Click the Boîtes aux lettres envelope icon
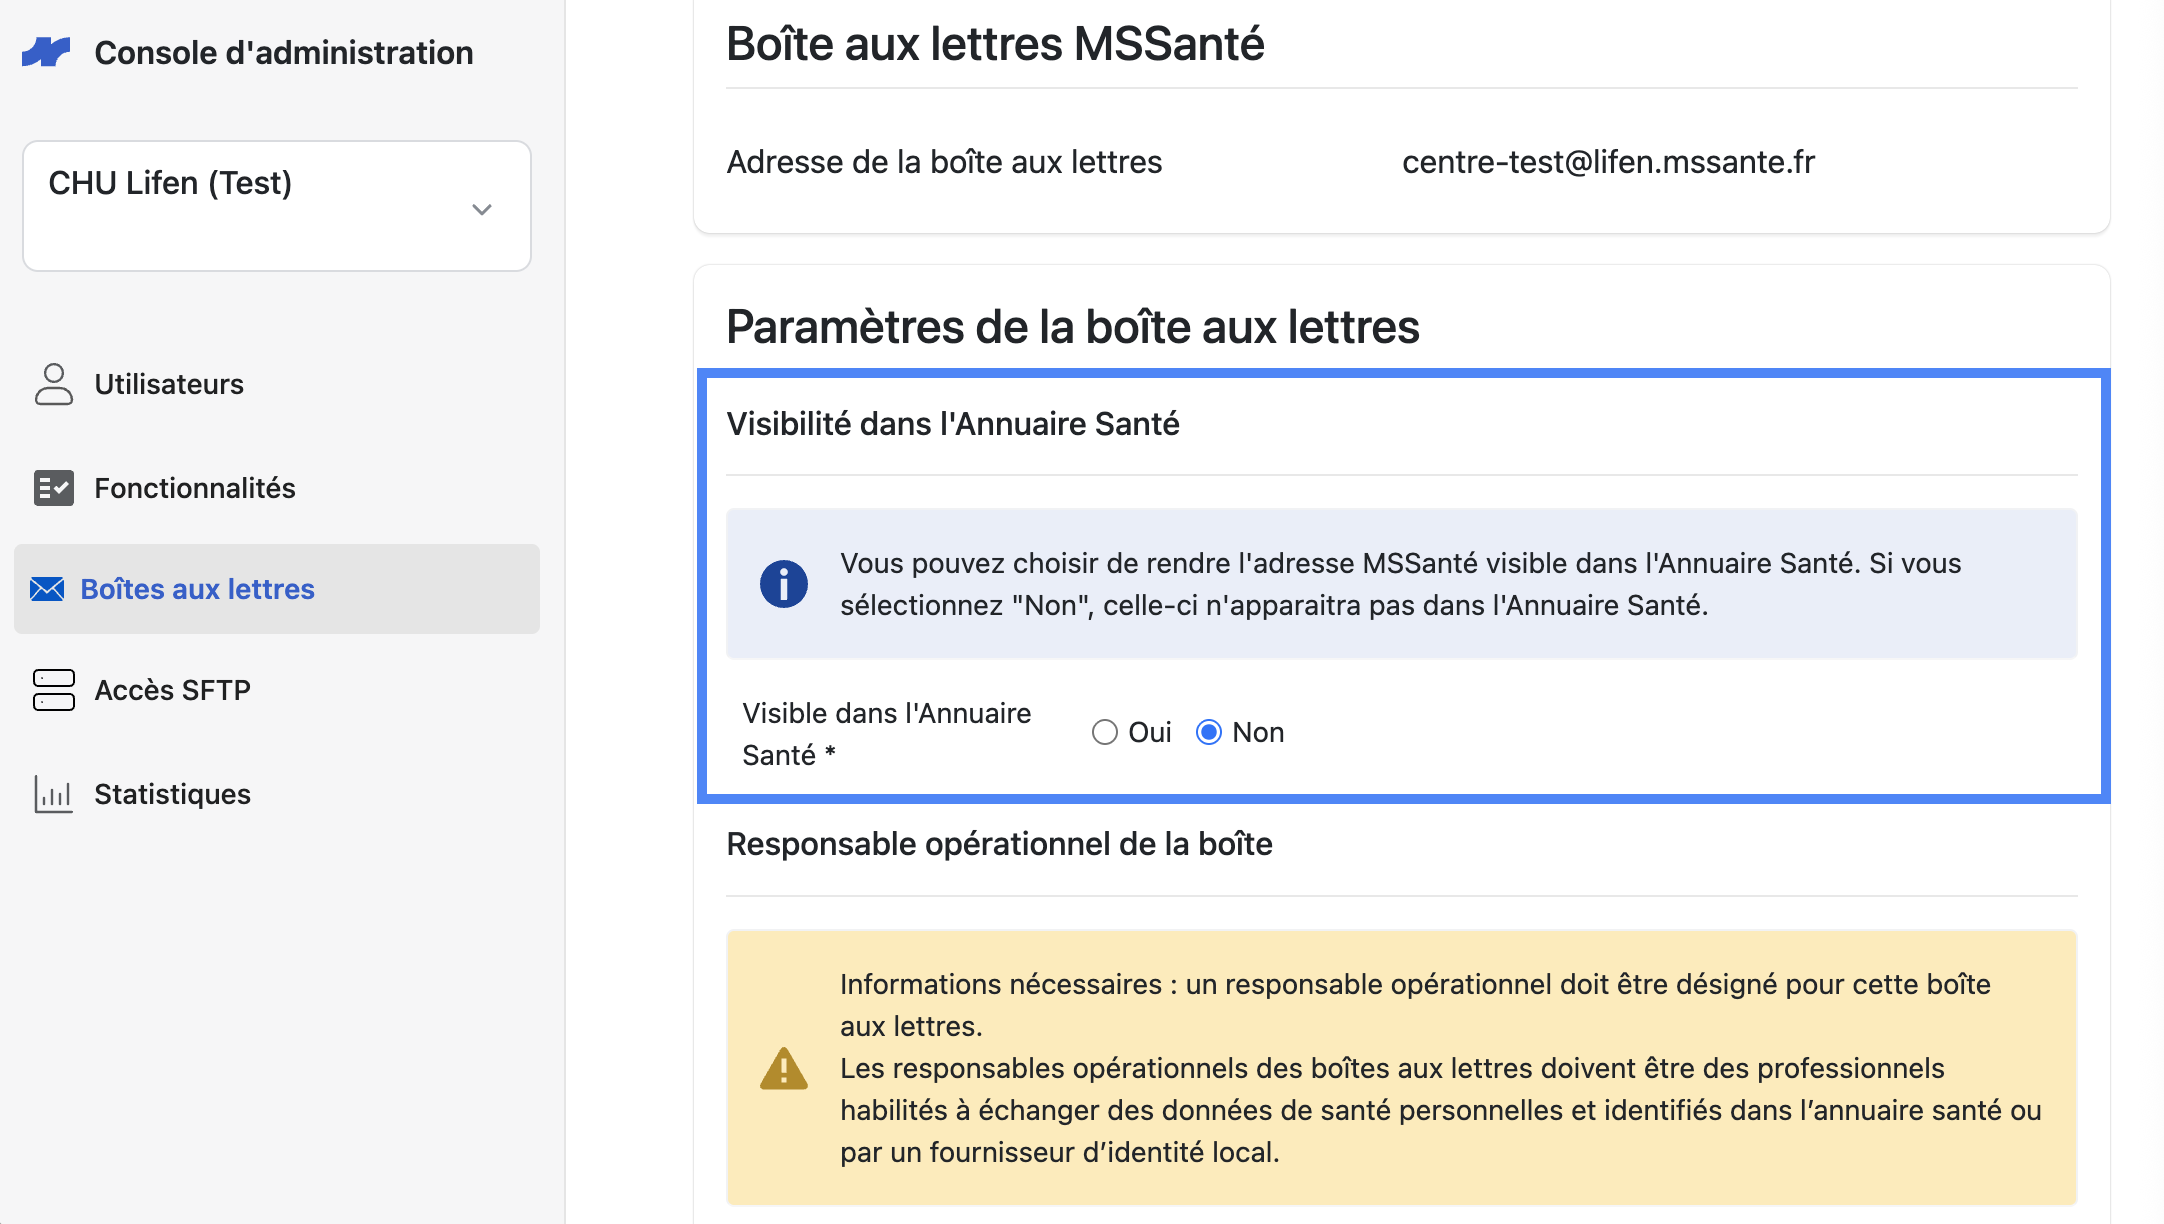This screenshot has width=2164, height=1224. coord(47,589)
